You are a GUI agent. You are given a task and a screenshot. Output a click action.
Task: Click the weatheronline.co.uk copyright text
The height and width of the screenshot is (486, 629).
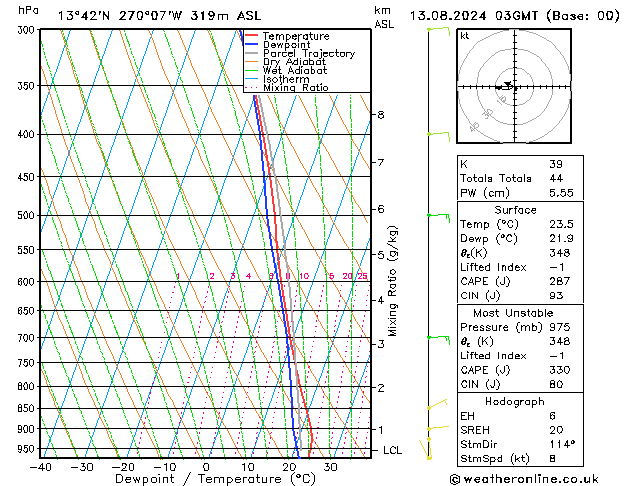pos(524,479)
